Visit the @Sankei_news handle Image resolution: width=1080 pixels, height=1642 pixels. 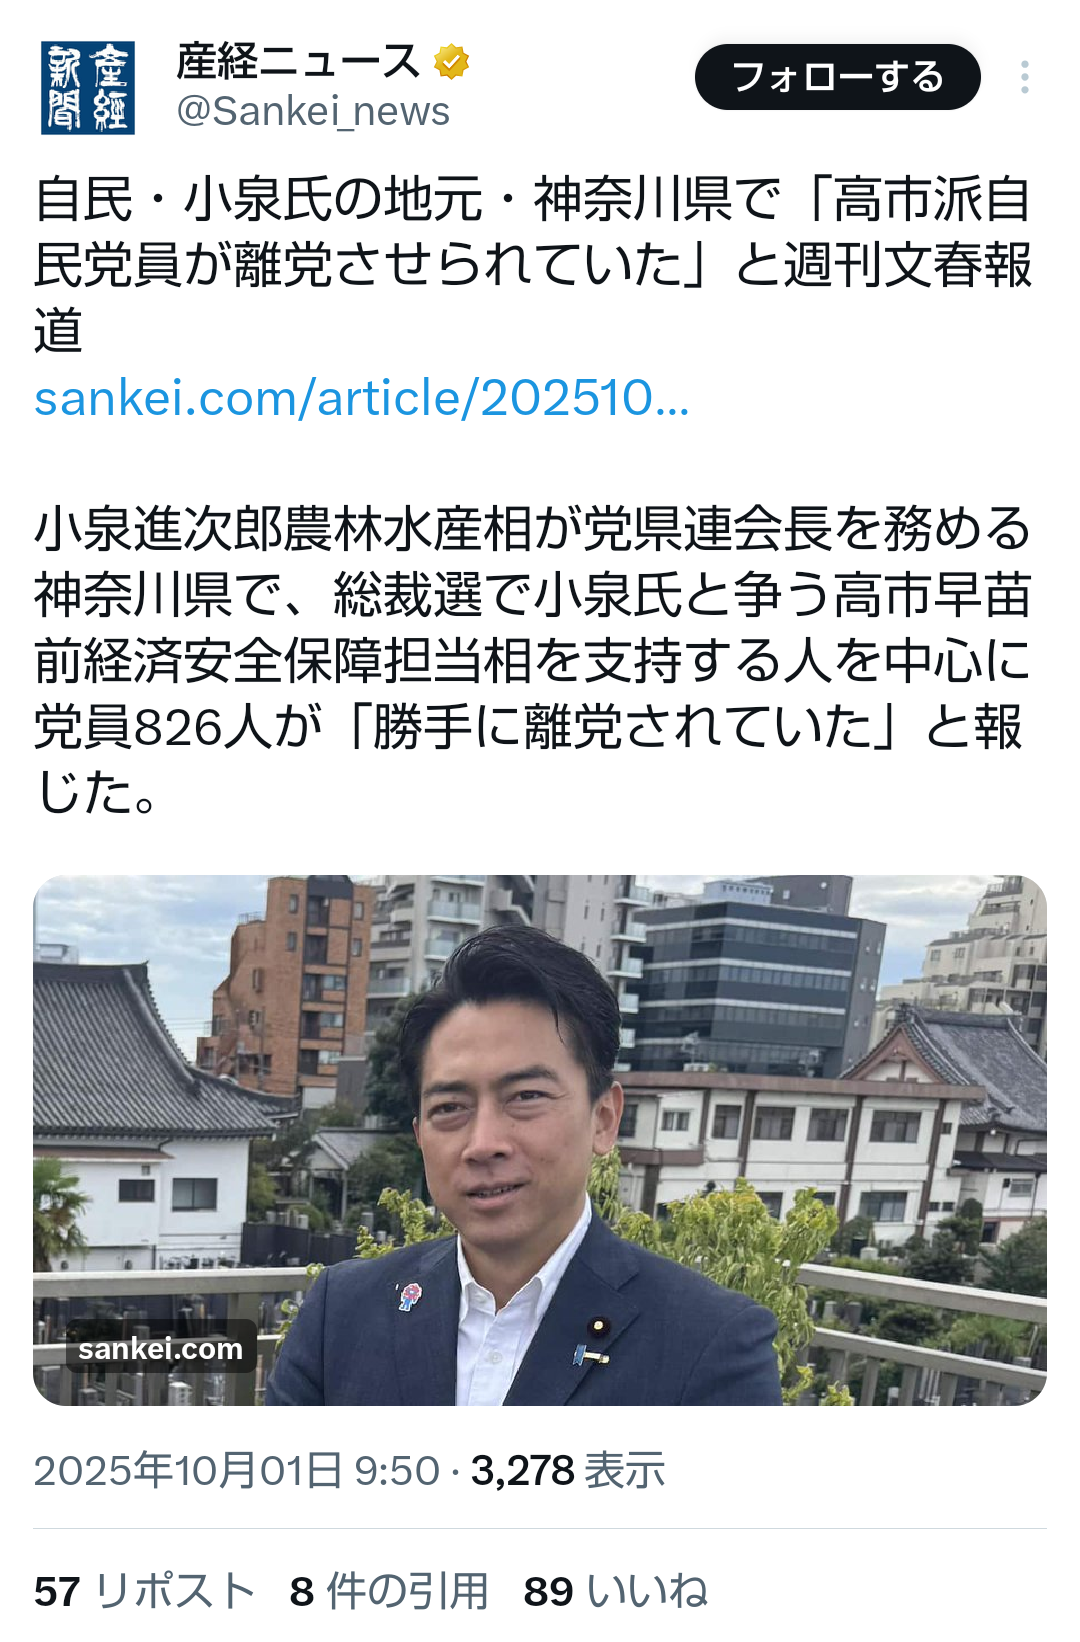[x=313, y=112]
